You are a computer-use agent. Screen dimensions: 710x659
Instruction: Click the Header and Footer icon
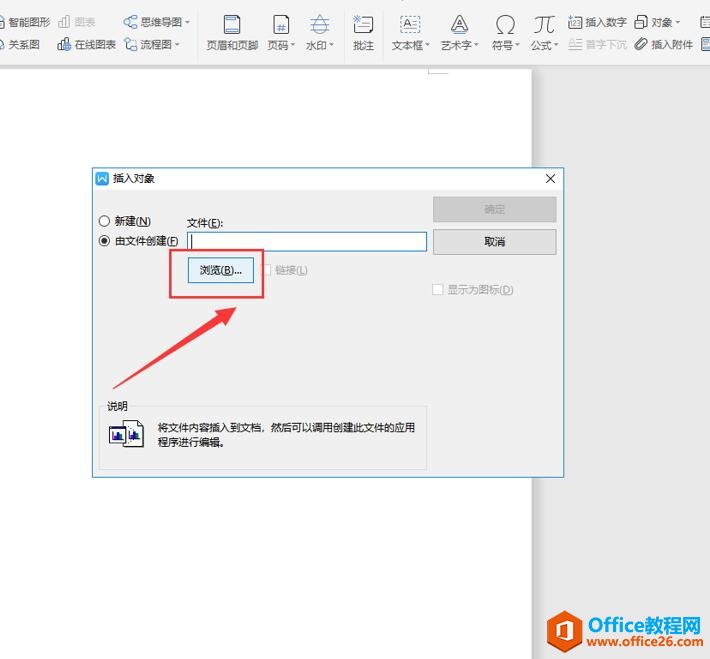pyautogui.click(x=232, y=25)
